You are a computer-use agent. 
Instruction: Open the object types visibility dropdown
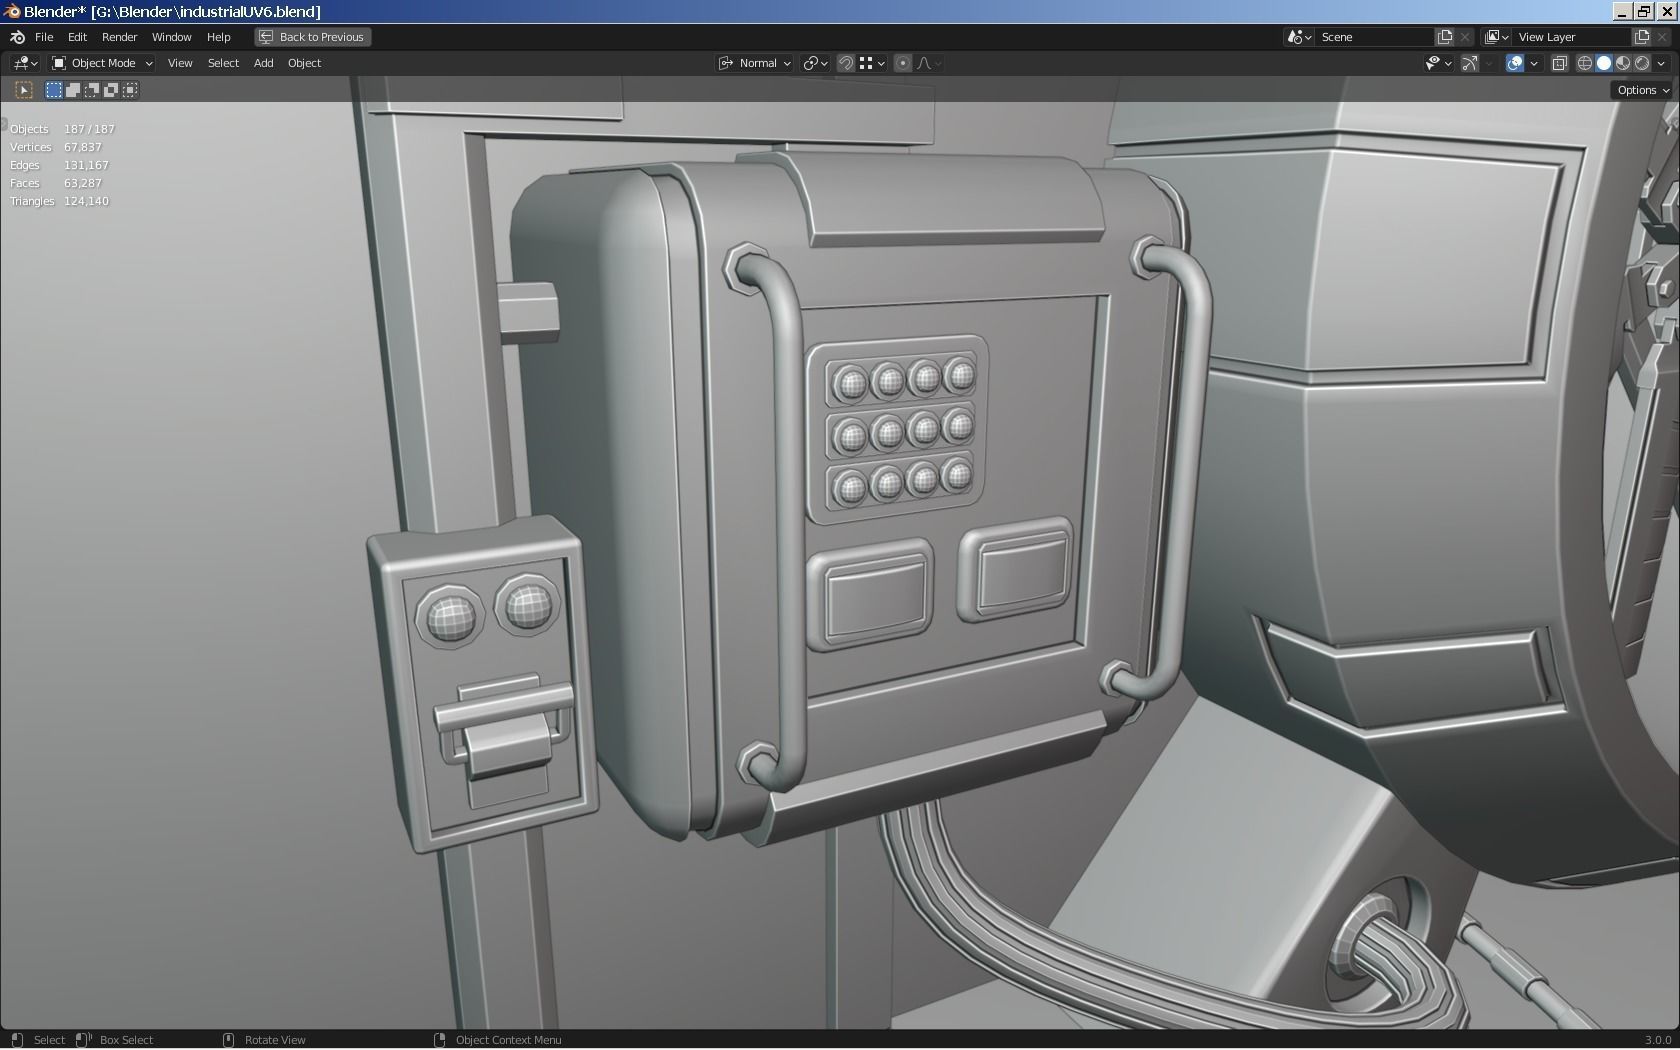tap(1439, 63)
